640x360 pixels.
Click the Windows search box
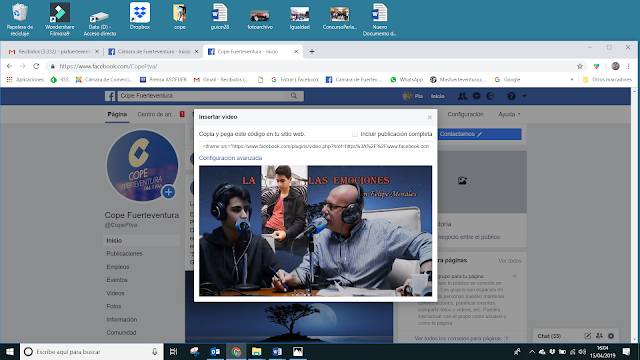coord(91,351)
